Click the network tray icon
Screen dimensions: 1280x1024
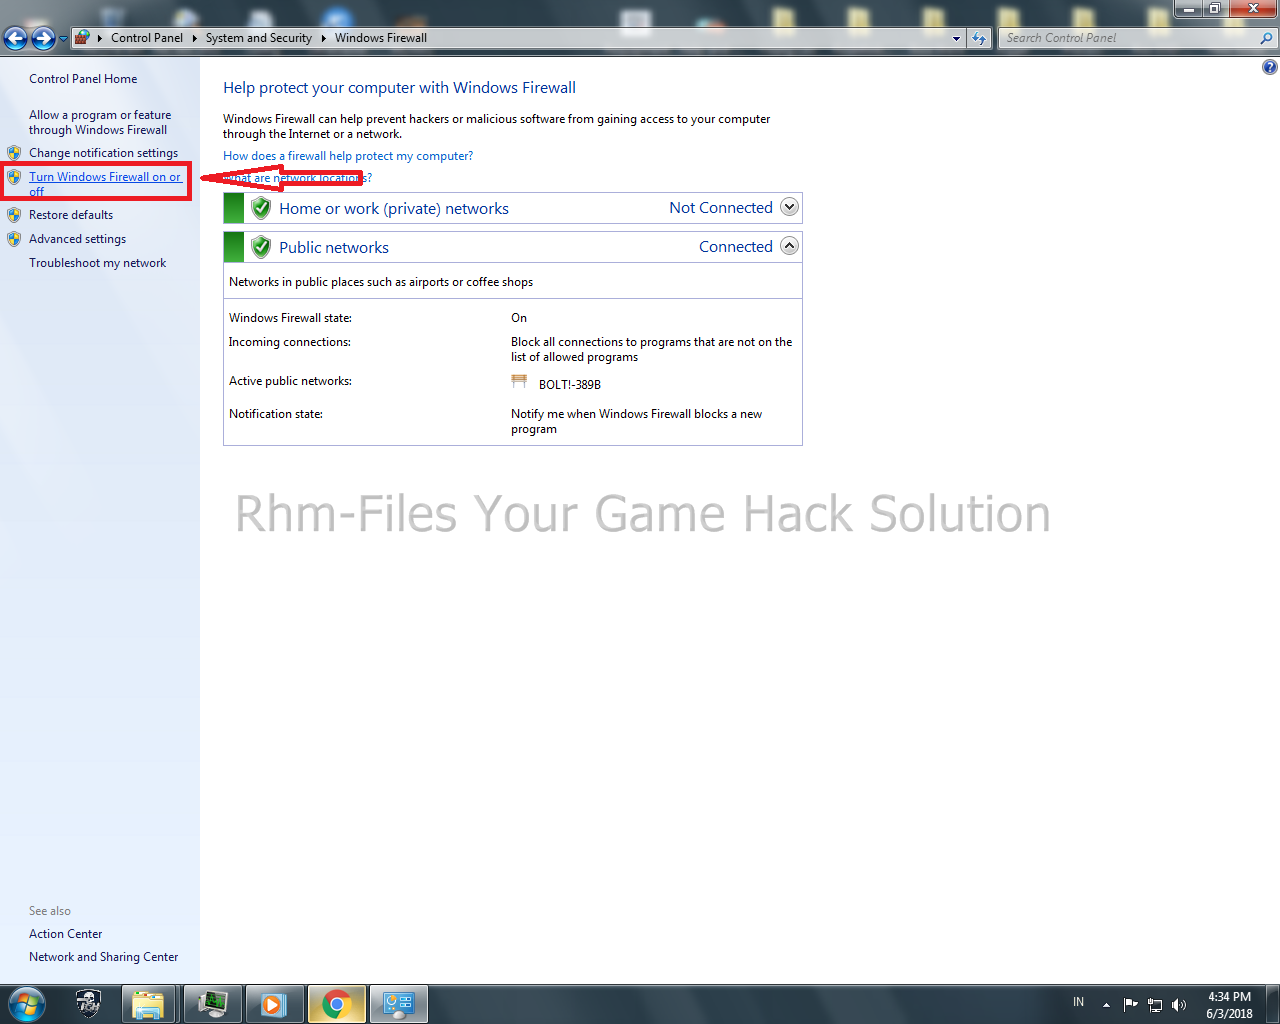tap(1155, 1005)
